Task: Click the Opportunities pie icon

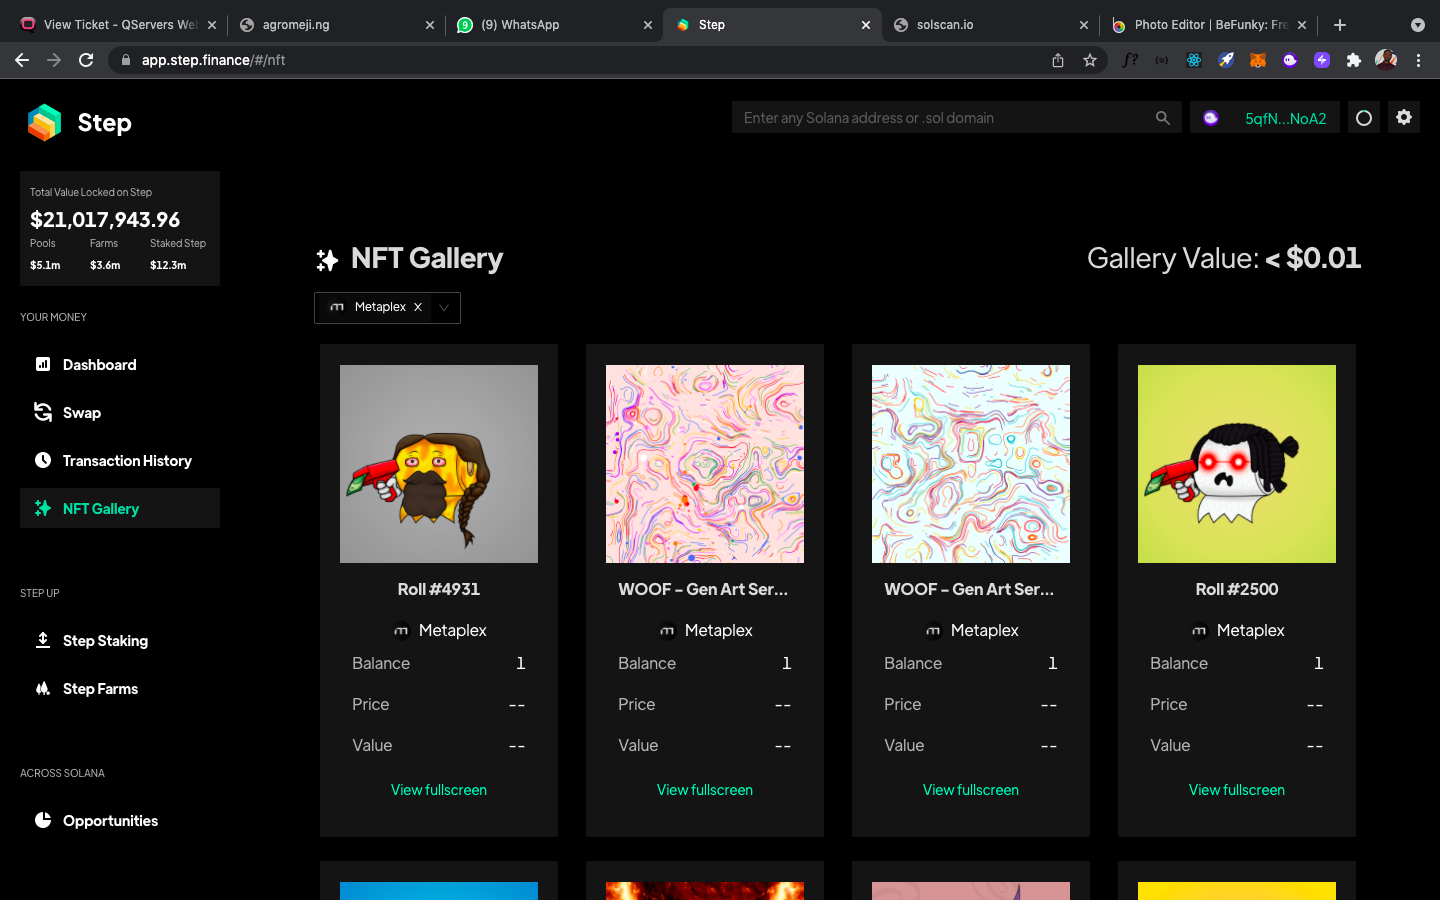Action: 43,820
